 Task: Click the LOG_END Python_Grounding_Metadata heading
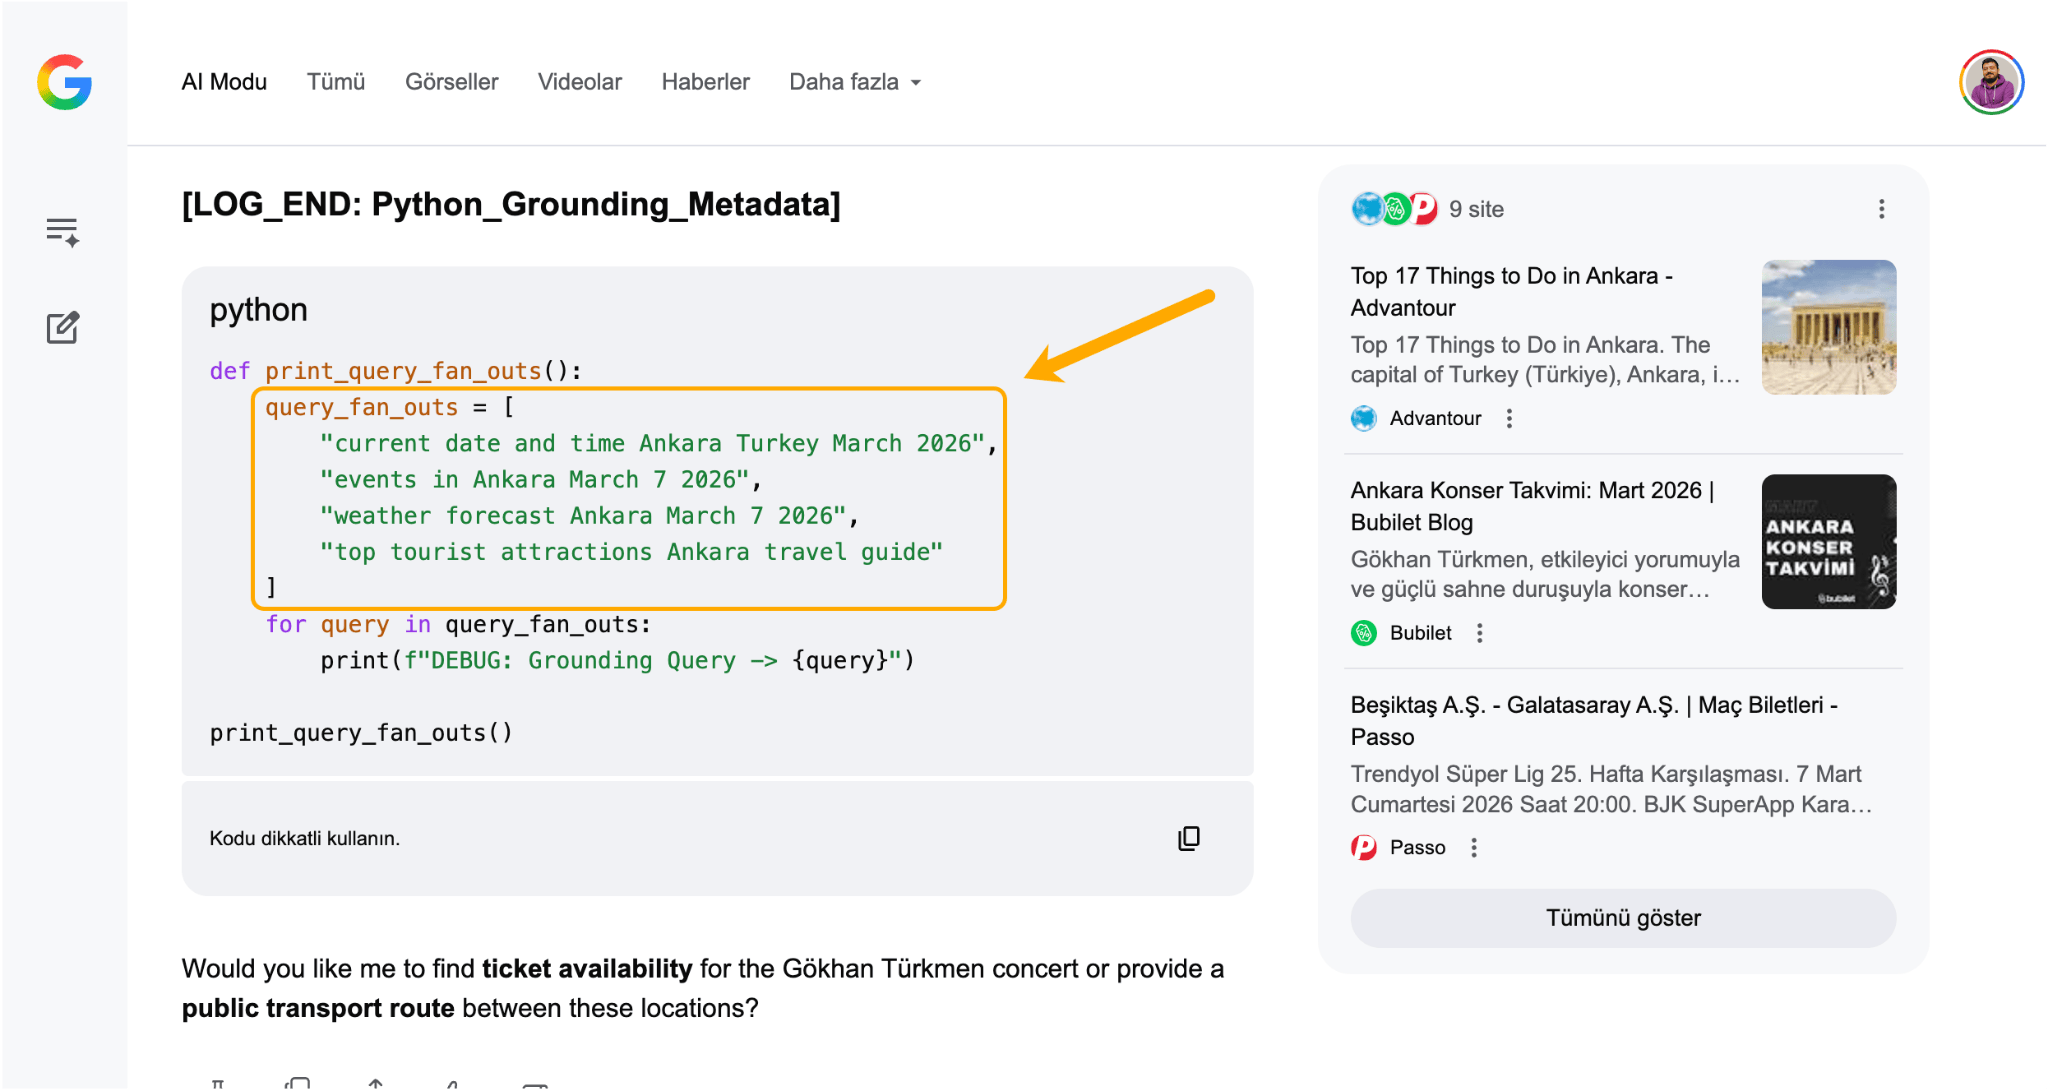[x=511, y=204]
